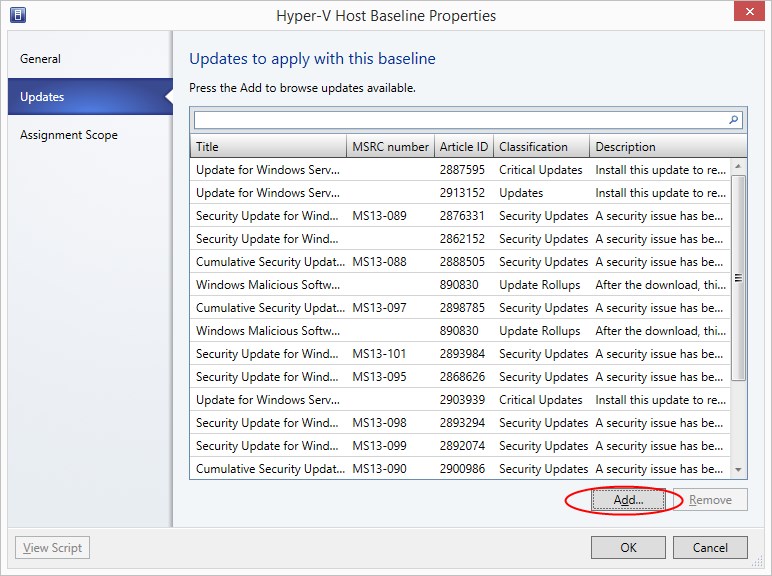Image resolution: width=772 pixels, height=576 pixels.
Task: Click the Updates classification cell for 2913152
Action: coord(521,192)
